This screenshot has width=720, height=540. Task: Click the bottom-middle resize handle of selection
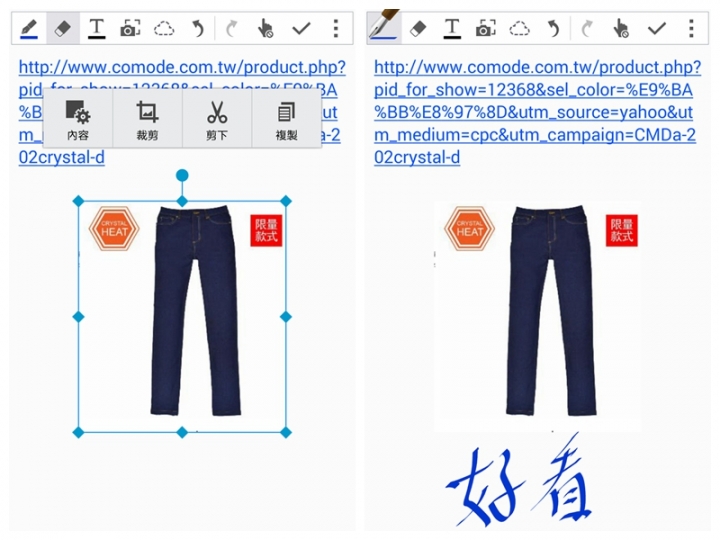(182, 432)
